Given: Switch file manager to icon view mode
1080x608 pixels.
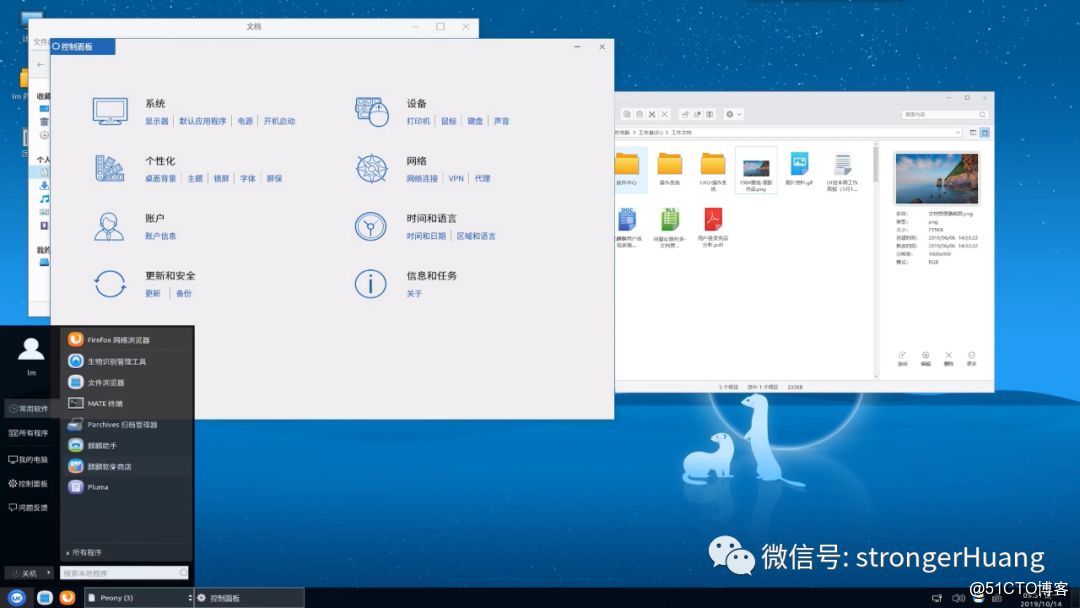Looking at the screenshot, I should click(985, 132).
